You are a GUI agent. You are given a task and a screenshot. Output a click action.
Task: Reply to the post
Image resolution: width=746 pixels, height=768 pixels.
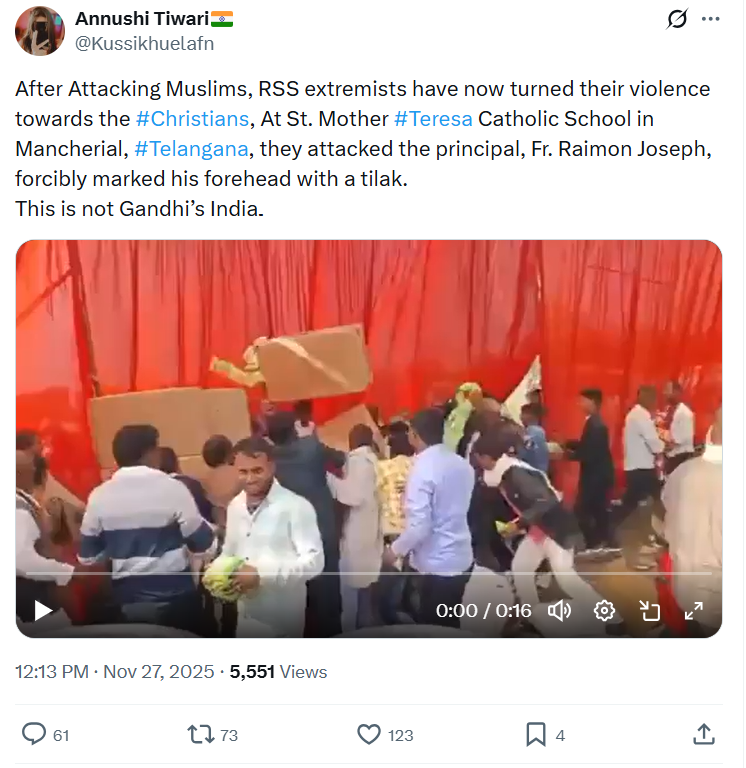(x=35, y=734)
